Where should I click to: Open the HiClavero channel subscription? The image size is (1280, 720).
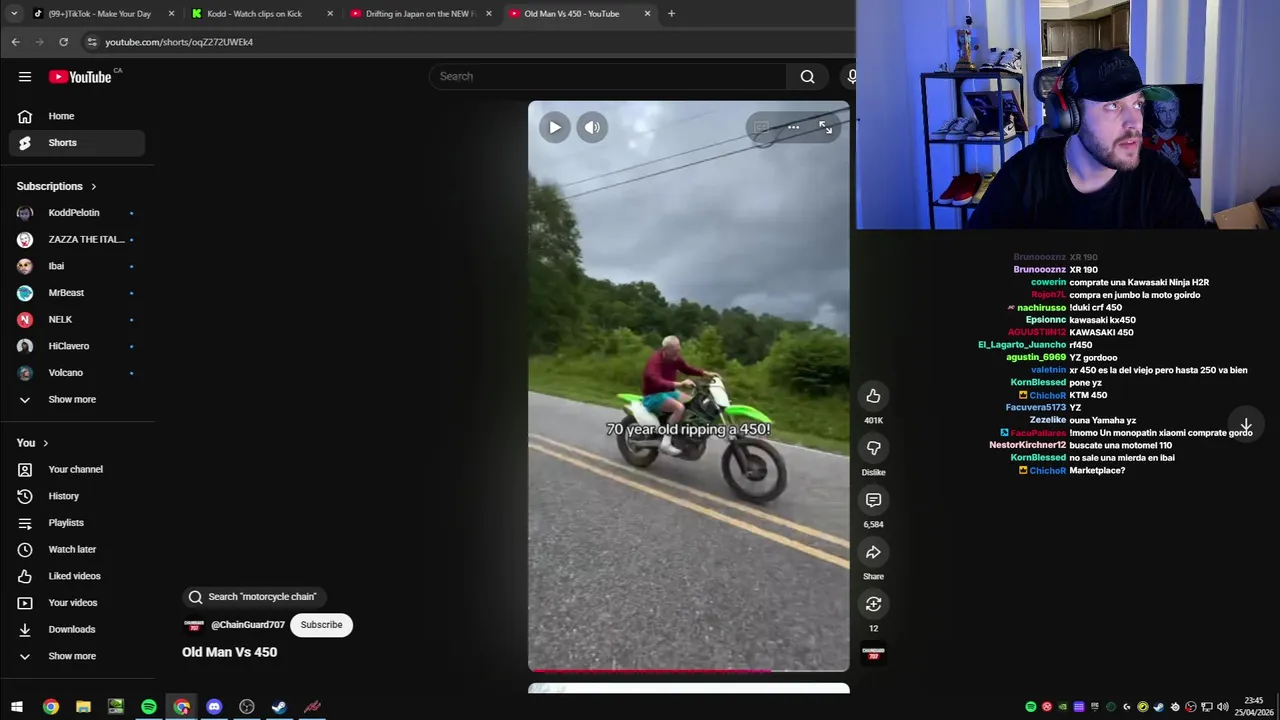77,346
